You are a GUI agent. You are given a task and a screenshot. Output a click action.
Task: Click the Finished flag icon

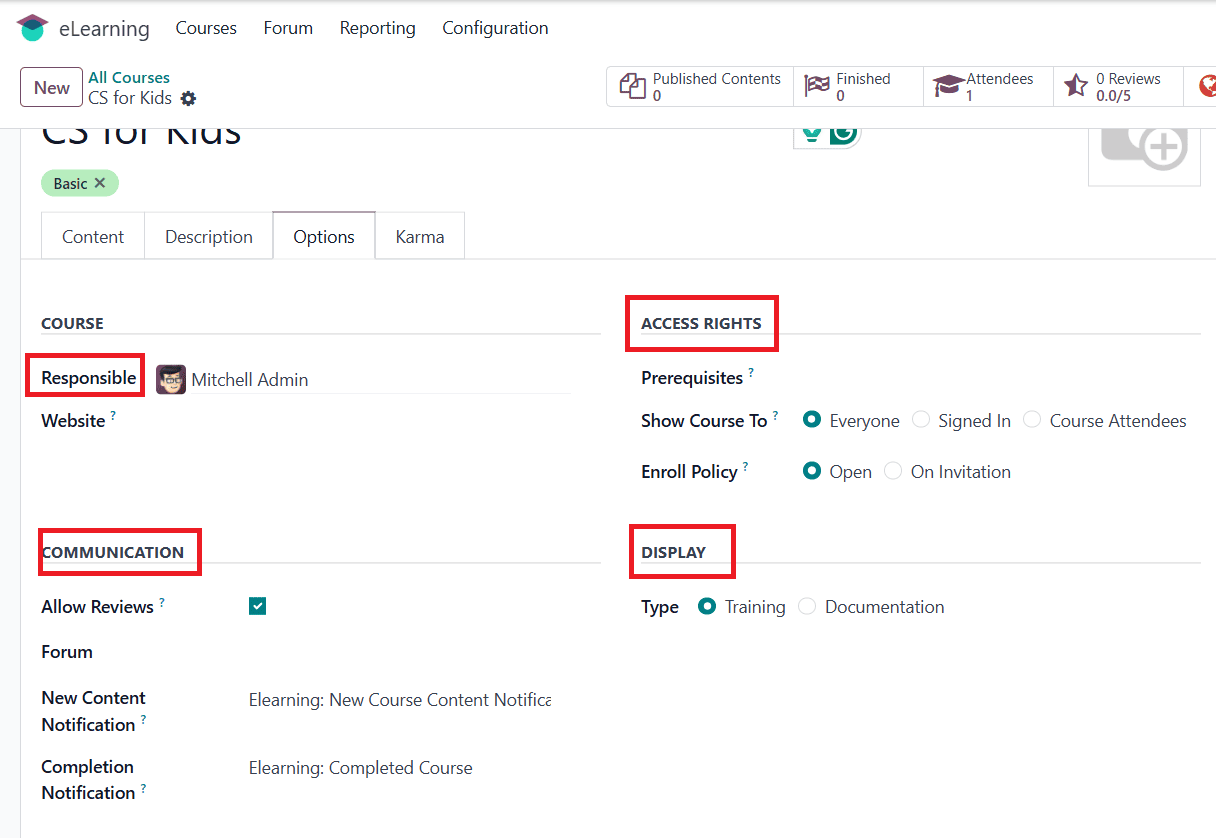817,87
